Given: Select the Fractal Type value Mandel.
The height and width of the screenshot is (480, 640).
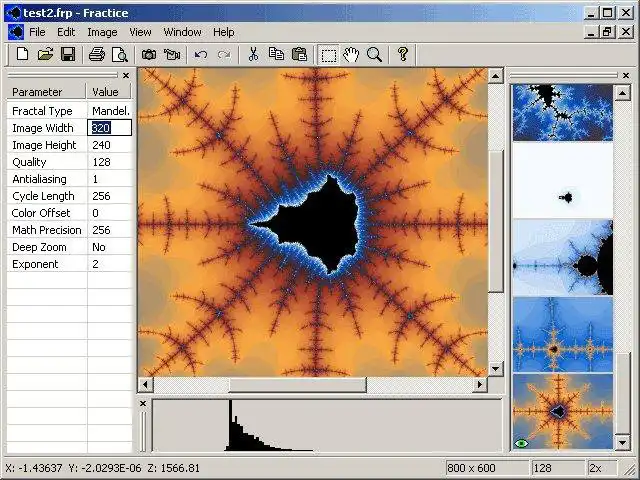Looking at the screenshot, I should (110, 111).
